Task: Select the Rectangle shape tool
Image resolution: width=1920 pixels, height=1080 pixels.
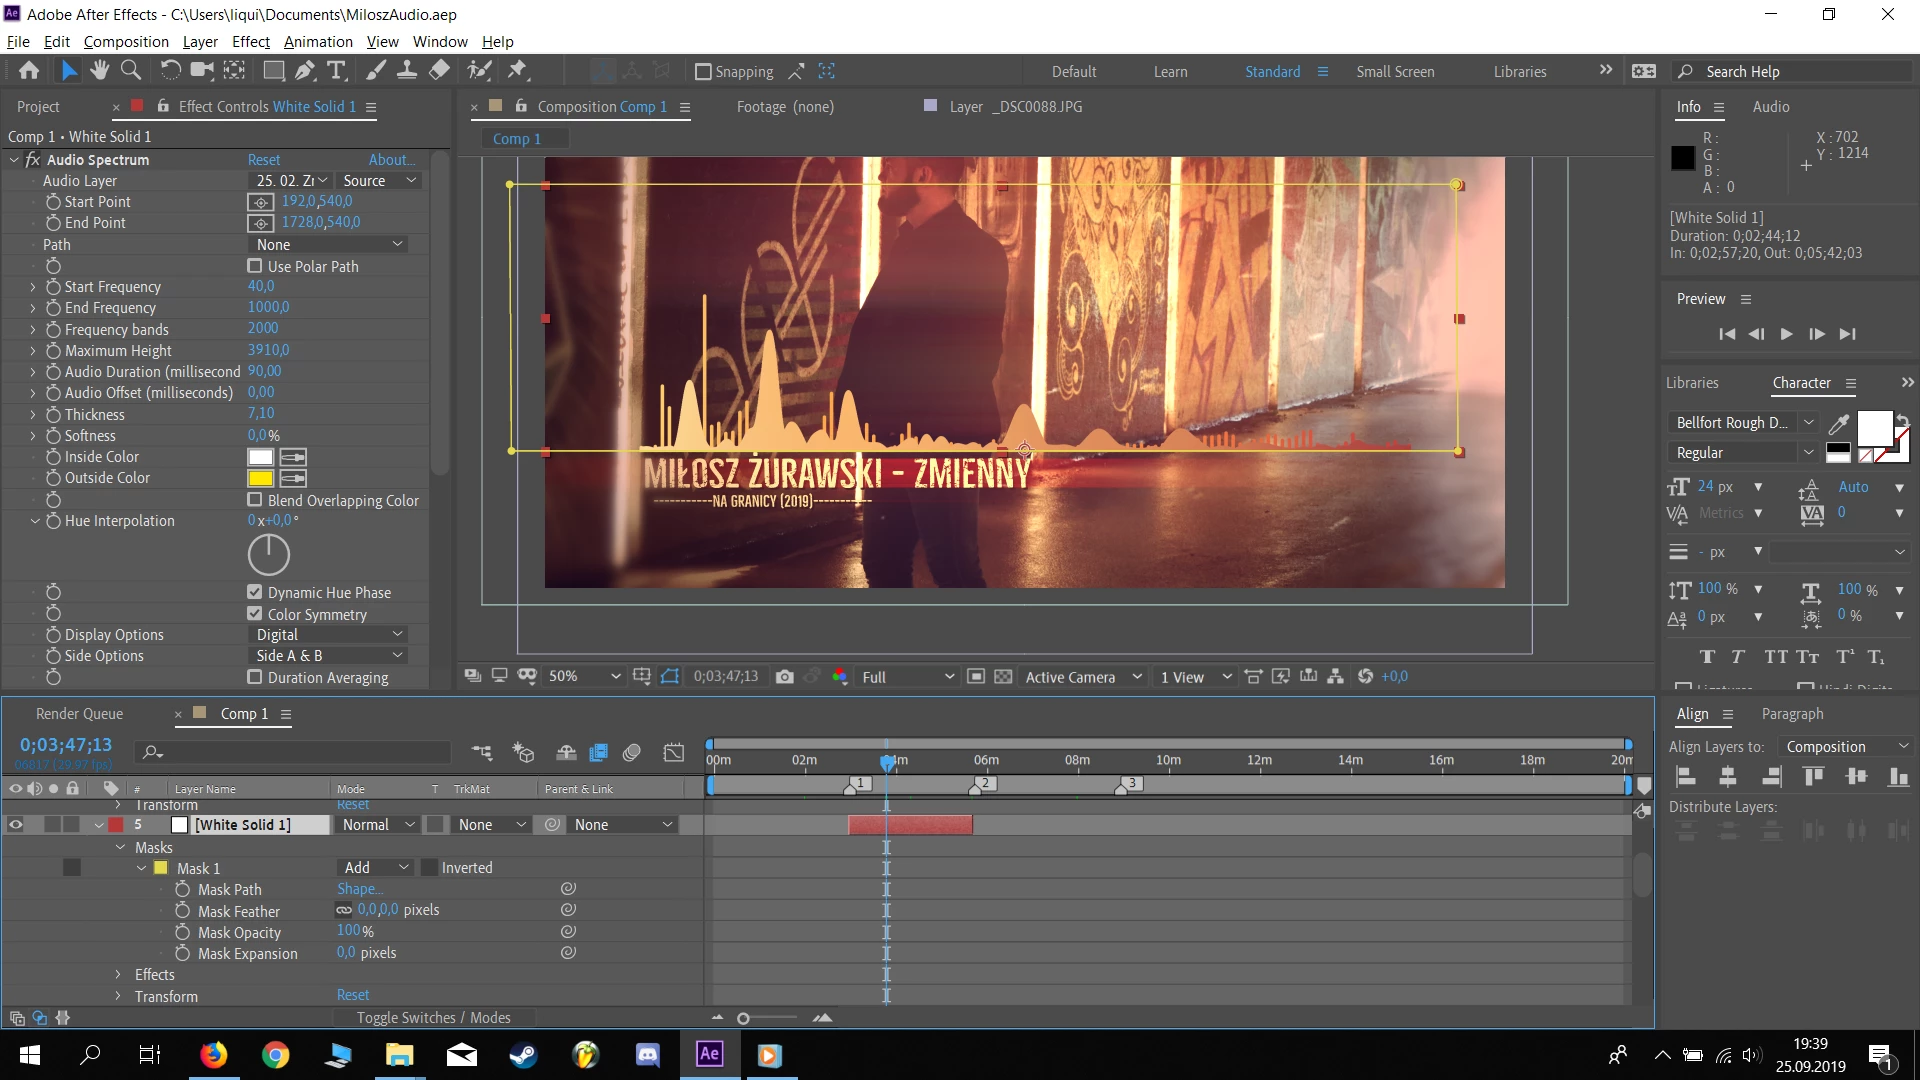Action: pos(273,70)
